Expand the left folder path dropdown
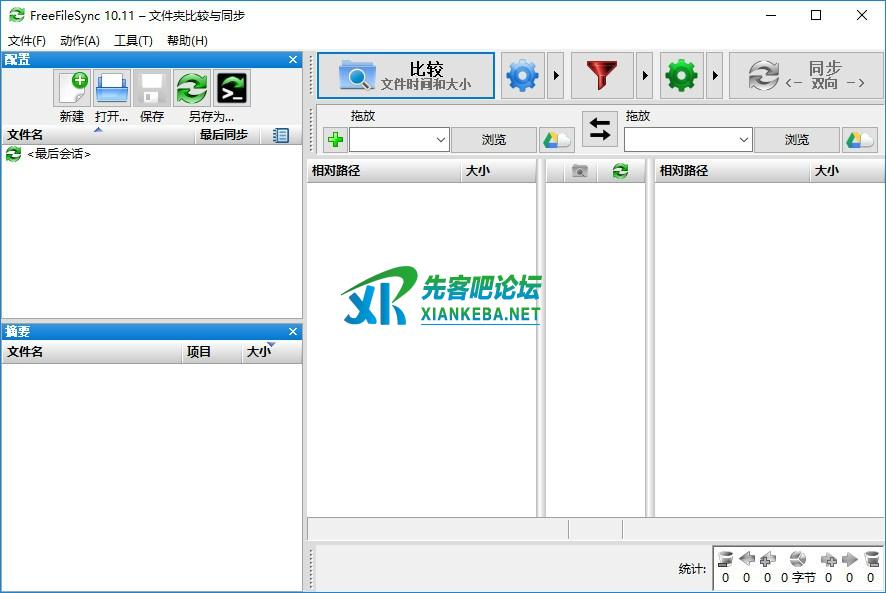This screenshot has height=593, width=886. coord(441,140)
